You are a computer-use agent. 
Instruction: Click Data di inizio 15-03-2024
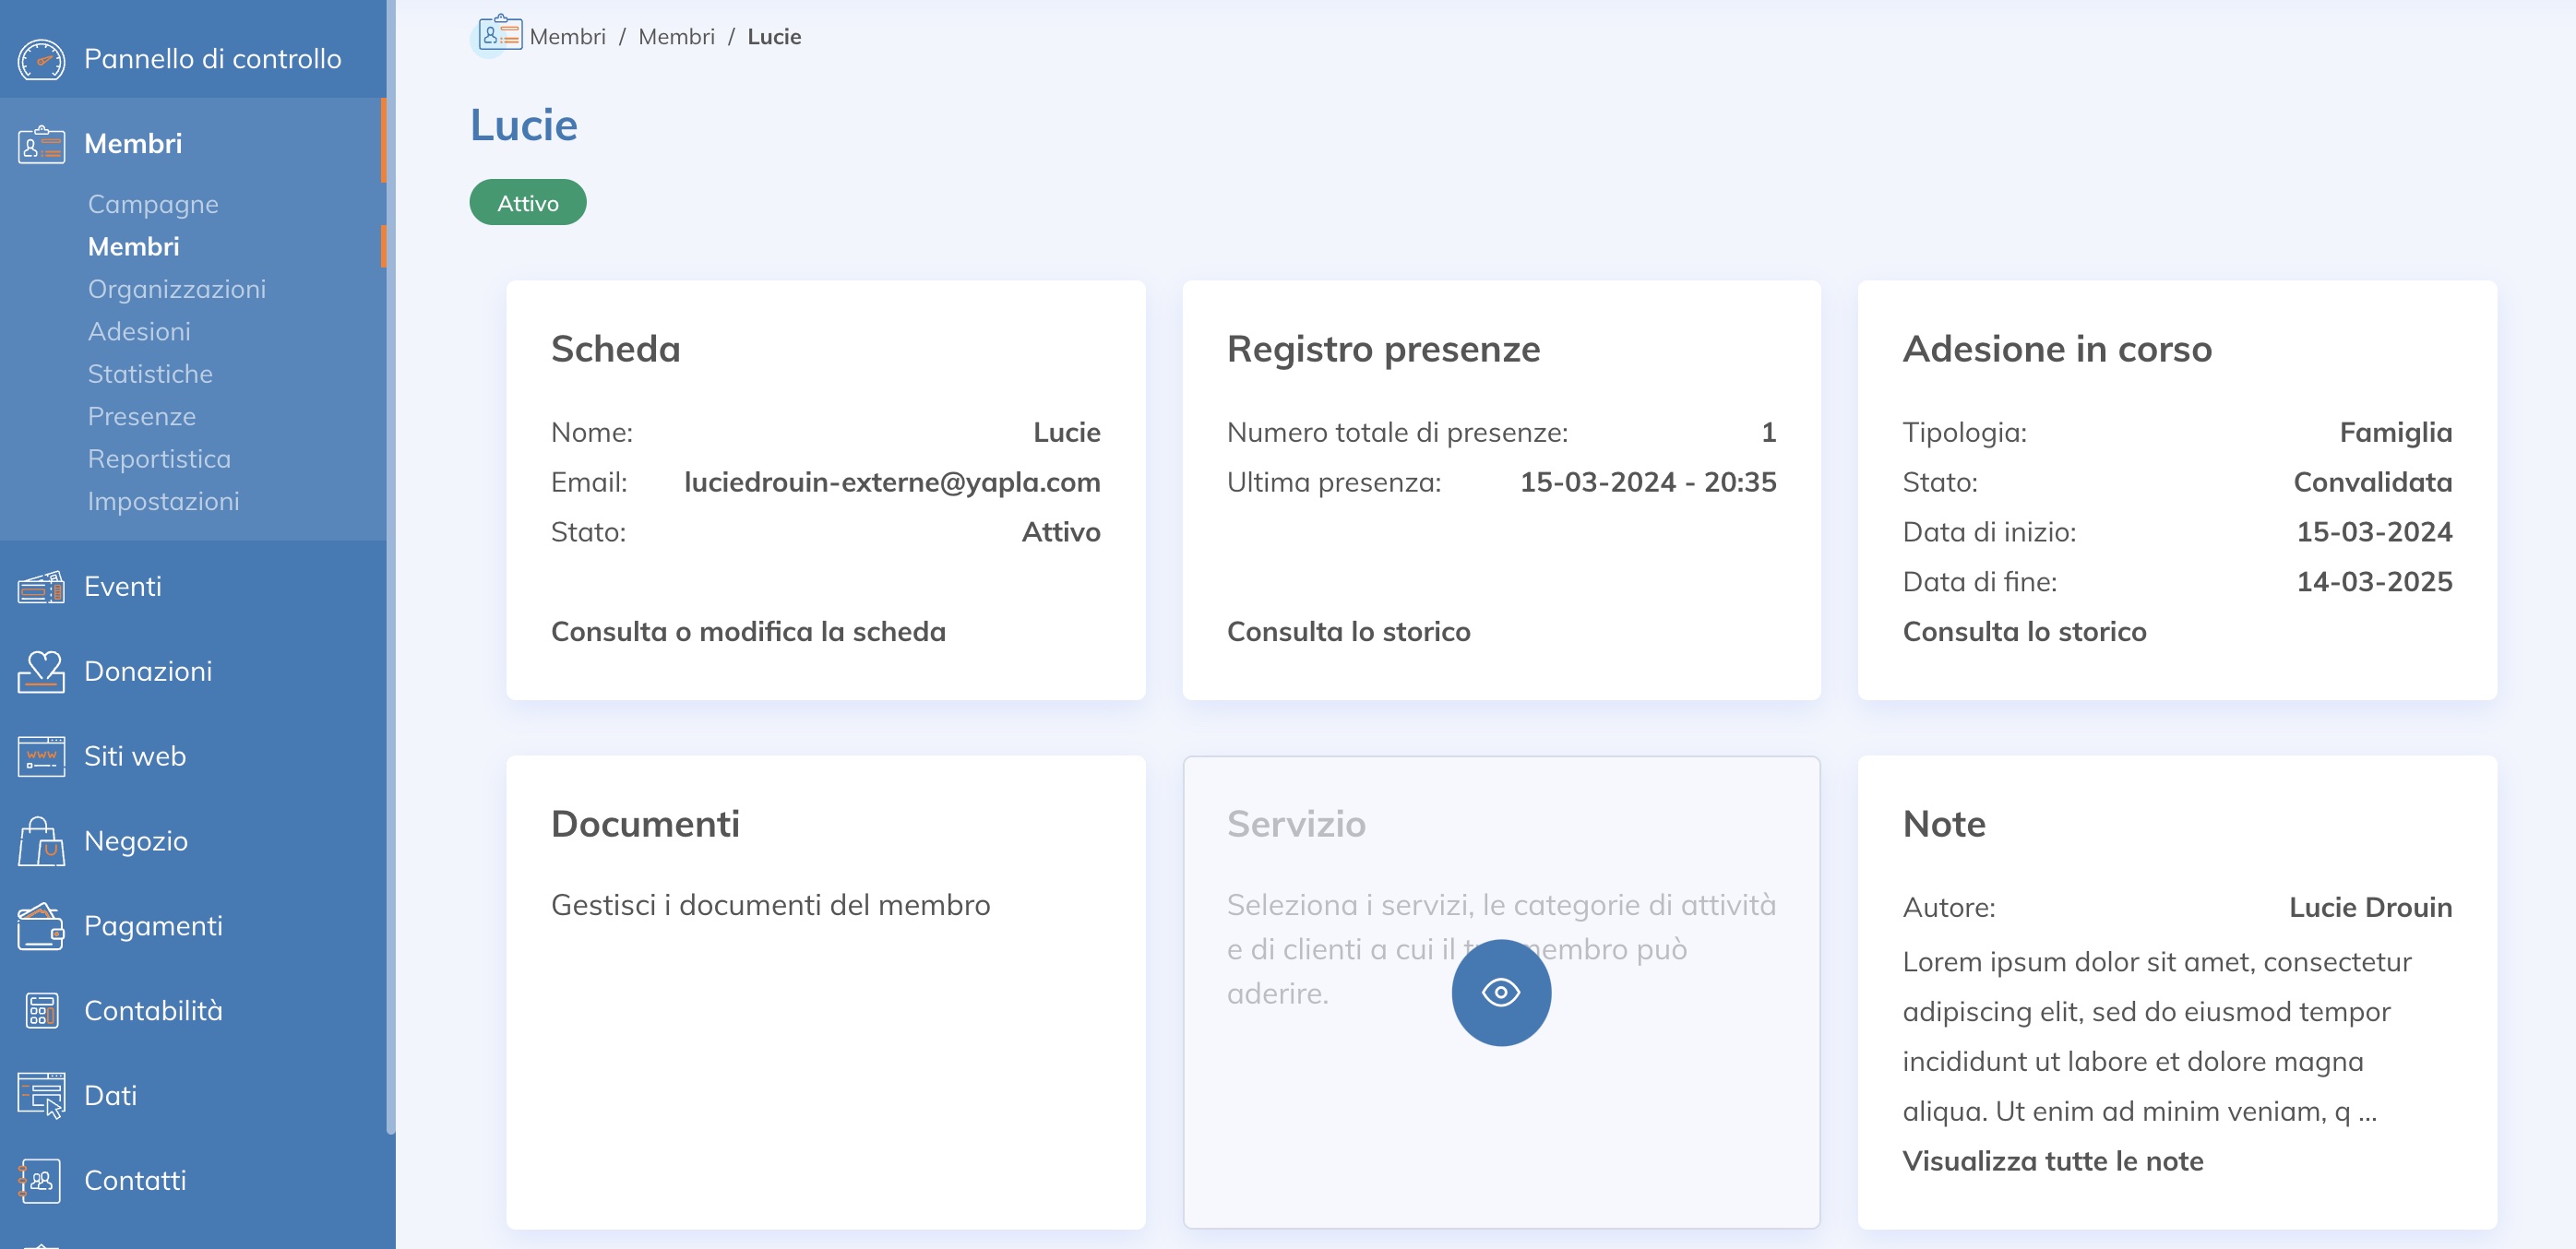(x=2374, y=532)
